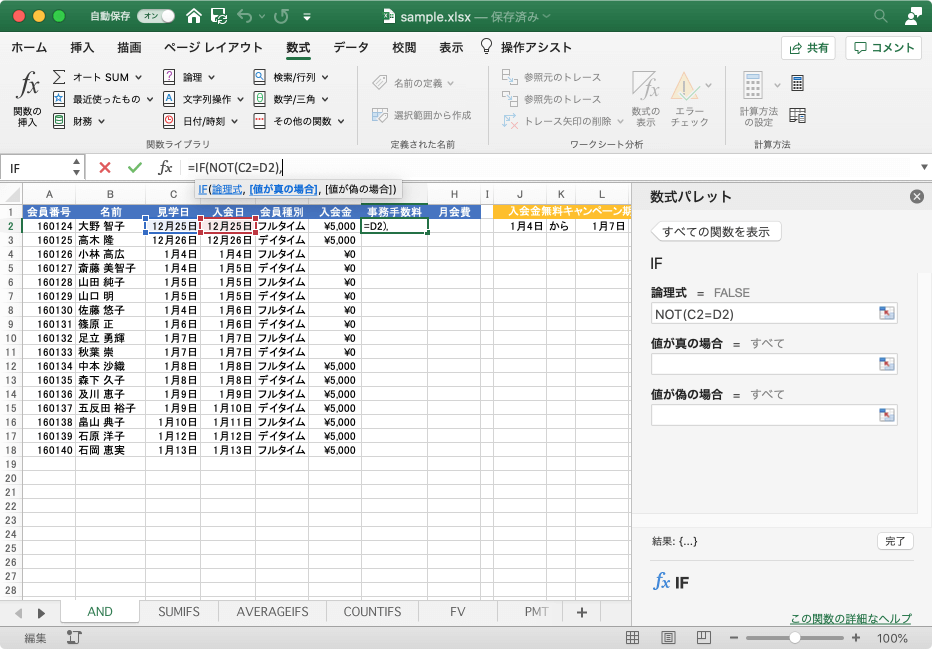Open Calculation Options (計算方法の設定)

(758, 99)
